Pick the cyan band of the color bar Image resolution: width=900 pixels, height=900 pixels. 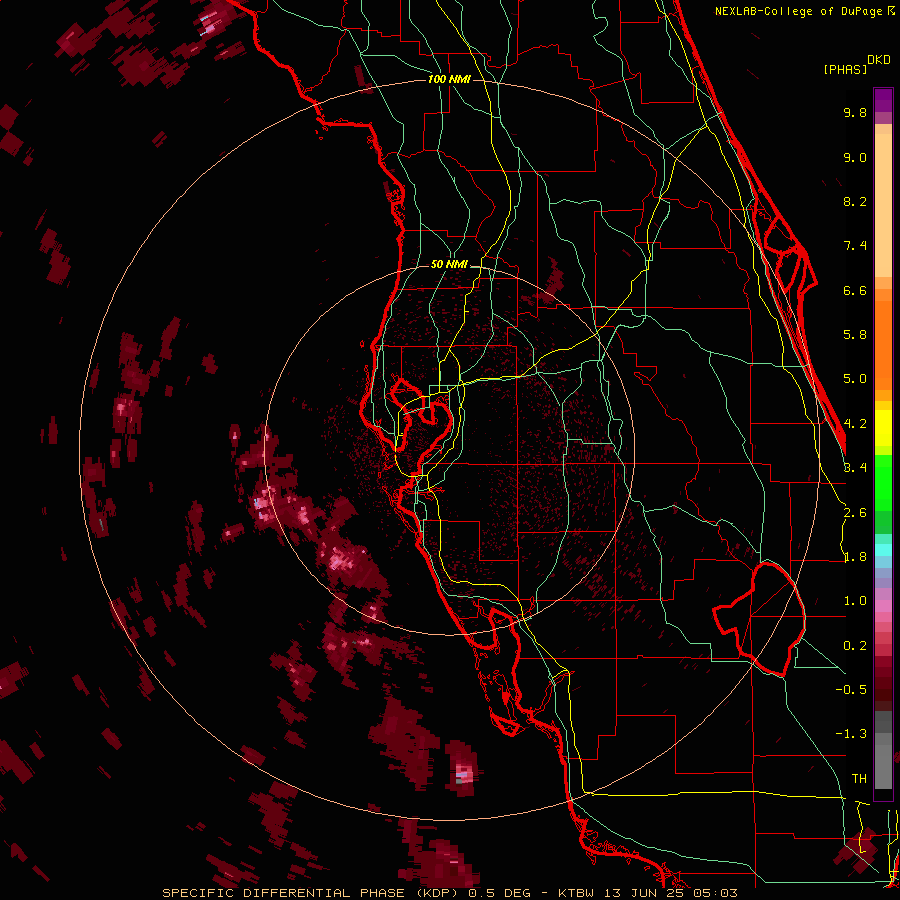(883, 550)
